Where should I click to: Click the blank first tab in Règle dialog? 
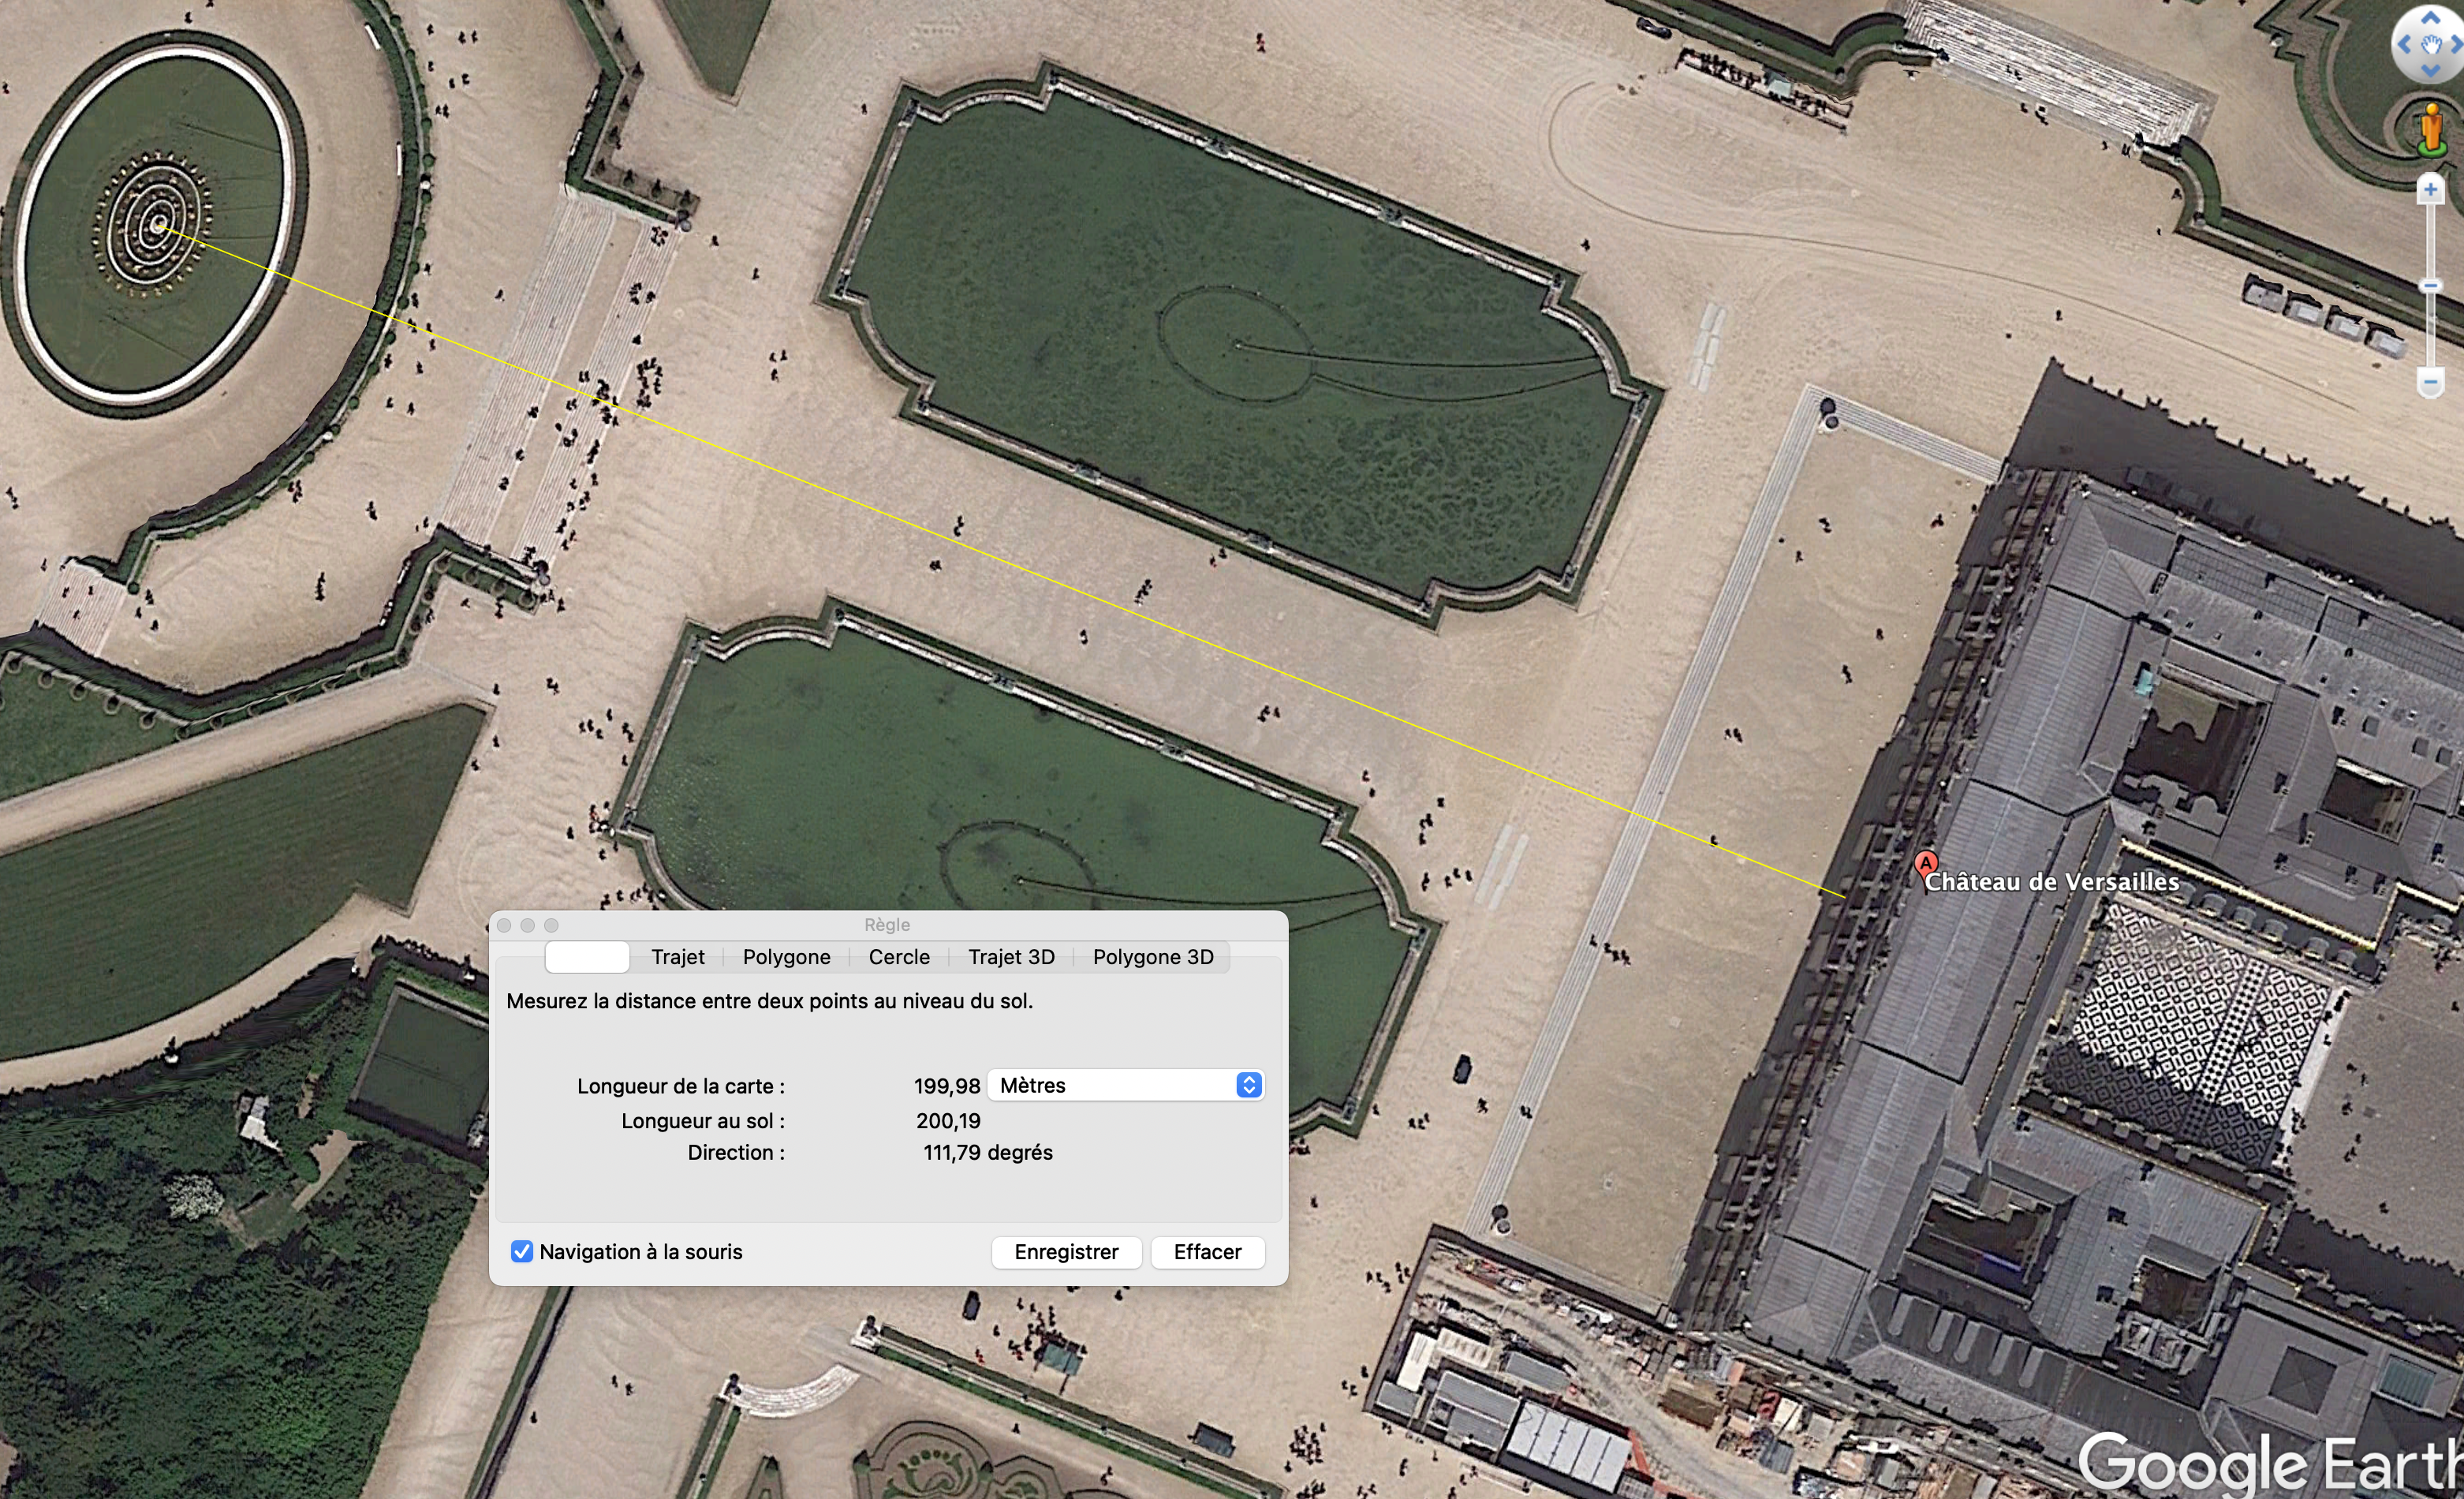587,957
